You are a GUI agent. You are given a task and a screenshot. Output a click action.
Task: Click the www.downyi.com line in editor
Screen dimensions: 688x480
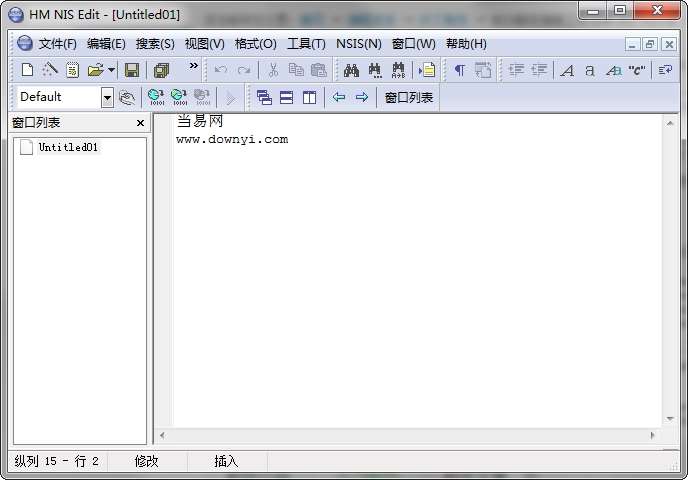232,140
